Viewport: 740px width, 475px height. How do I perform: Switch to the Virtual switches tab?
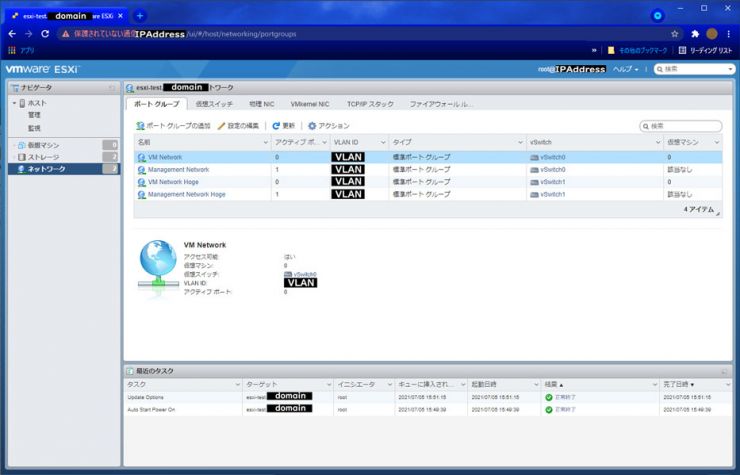click(214, 104)
